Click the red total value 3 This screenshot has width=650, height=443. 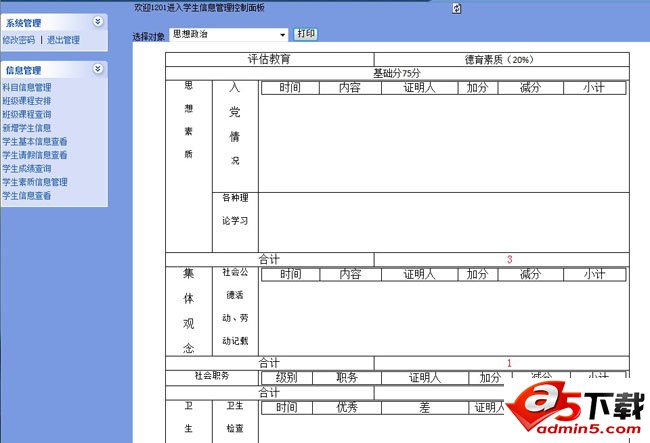point(509,259)
